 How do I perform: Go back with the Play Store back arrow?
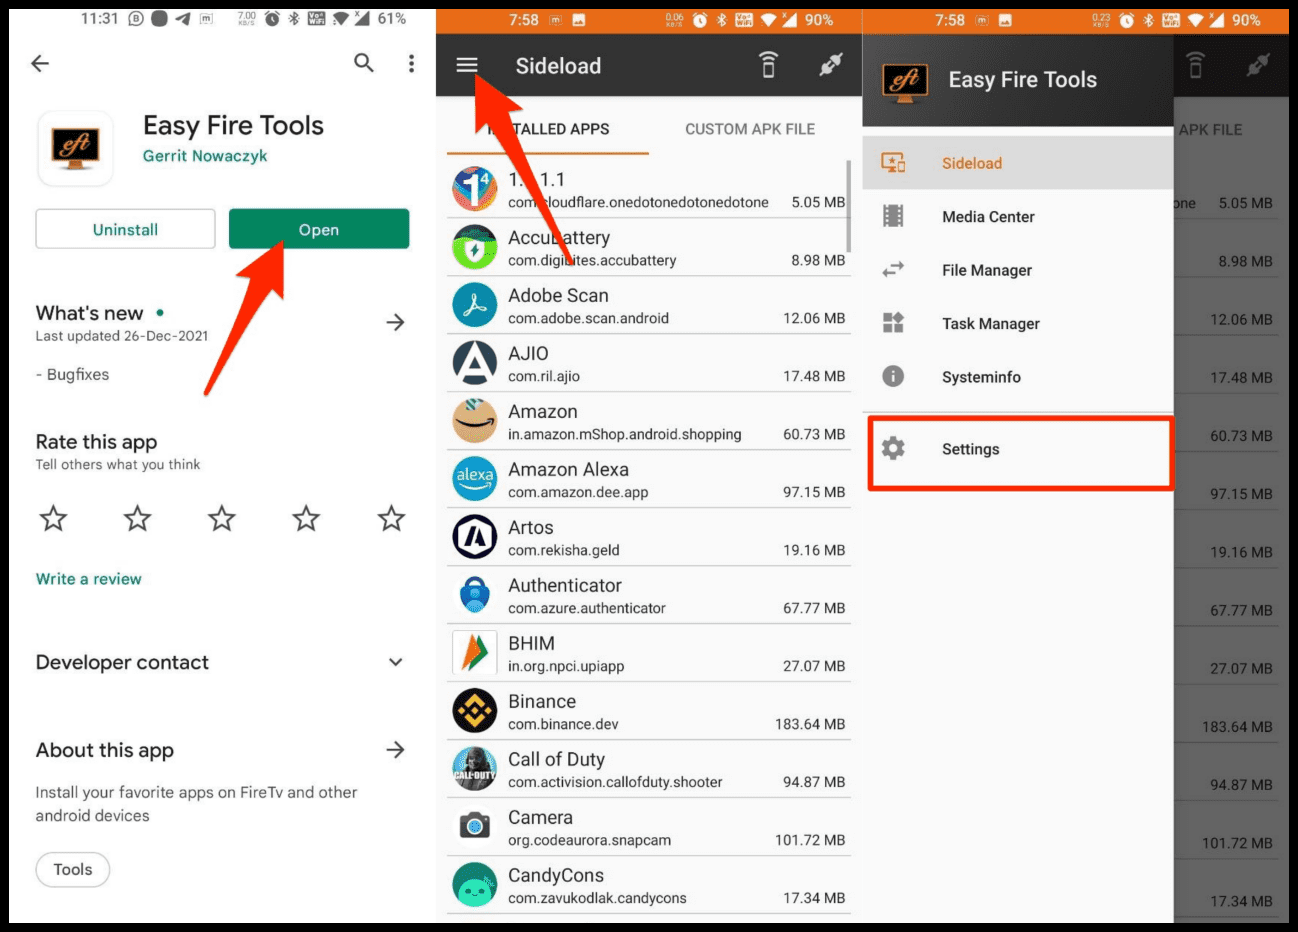pos(40,64)
